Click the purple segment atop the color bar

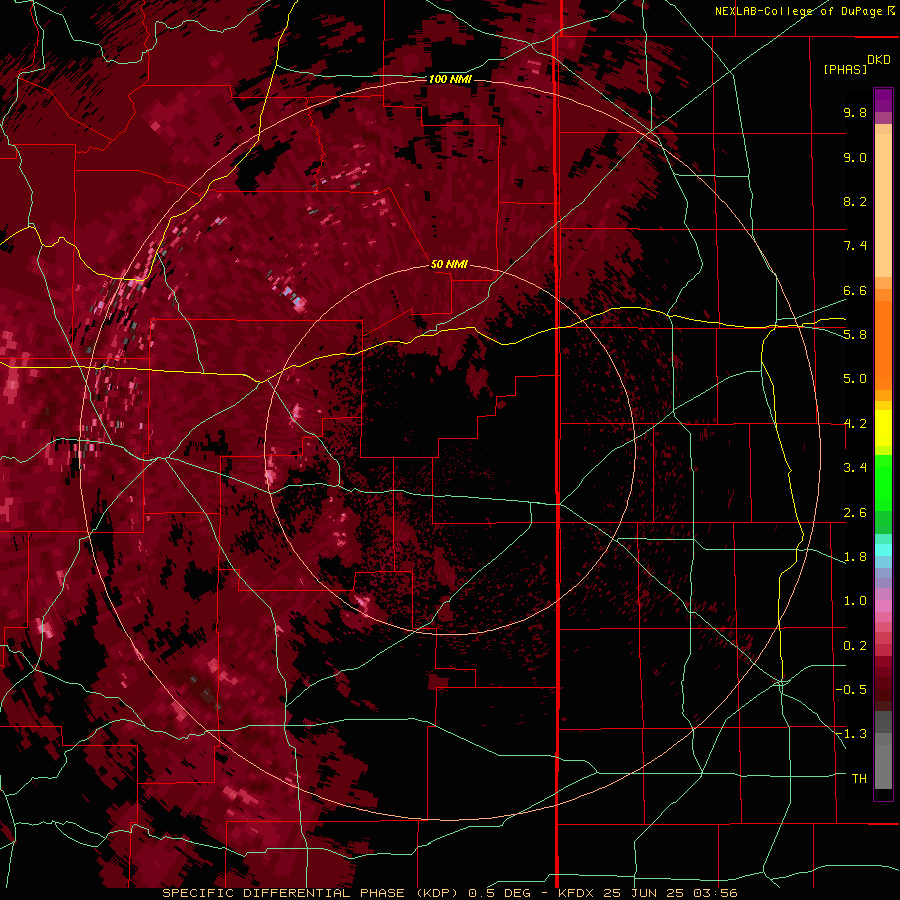click(x=883, y=100)
